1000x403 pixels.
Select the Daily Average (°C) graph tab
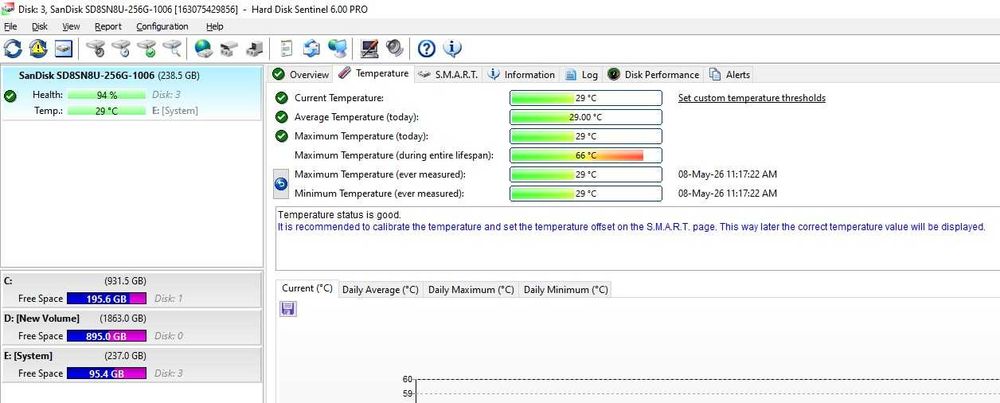pyautogui.click(x=380, y=289)
